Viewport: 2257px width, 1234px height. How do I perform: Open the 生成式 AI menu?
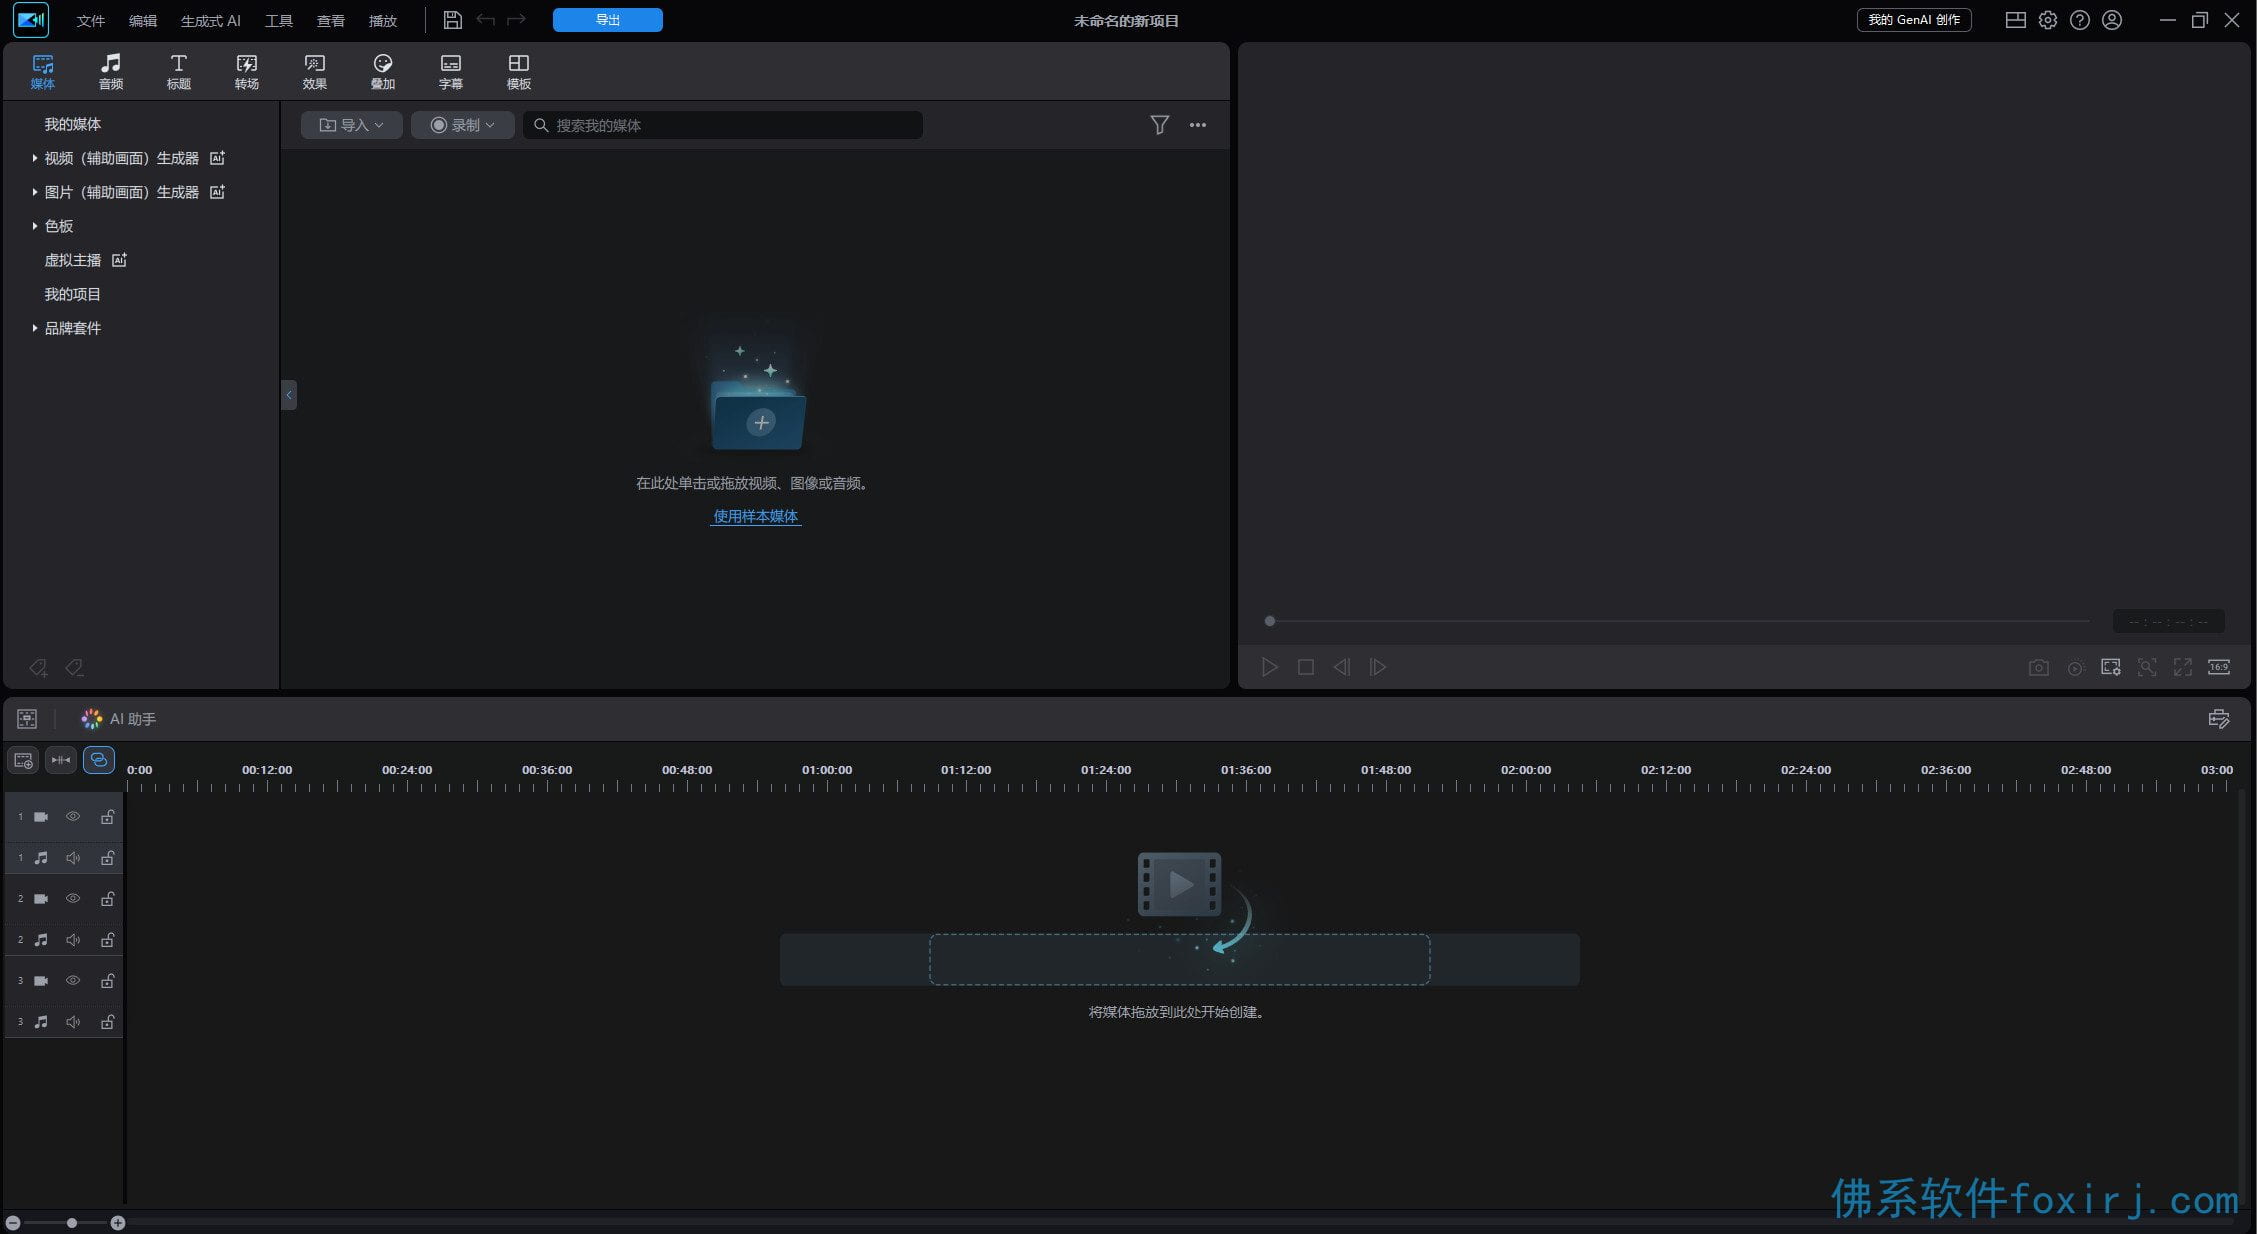[x=211, y=20]
